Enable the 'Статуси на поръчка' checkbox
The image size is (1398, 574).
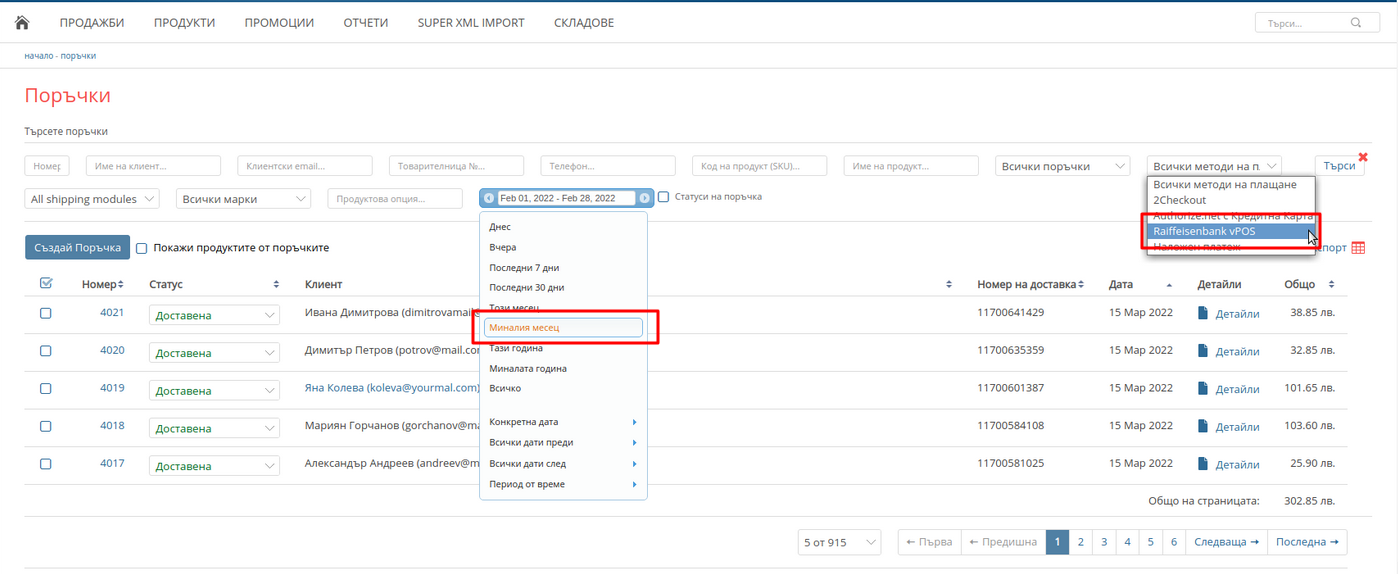pyautogui.click(x=663, y=197)
